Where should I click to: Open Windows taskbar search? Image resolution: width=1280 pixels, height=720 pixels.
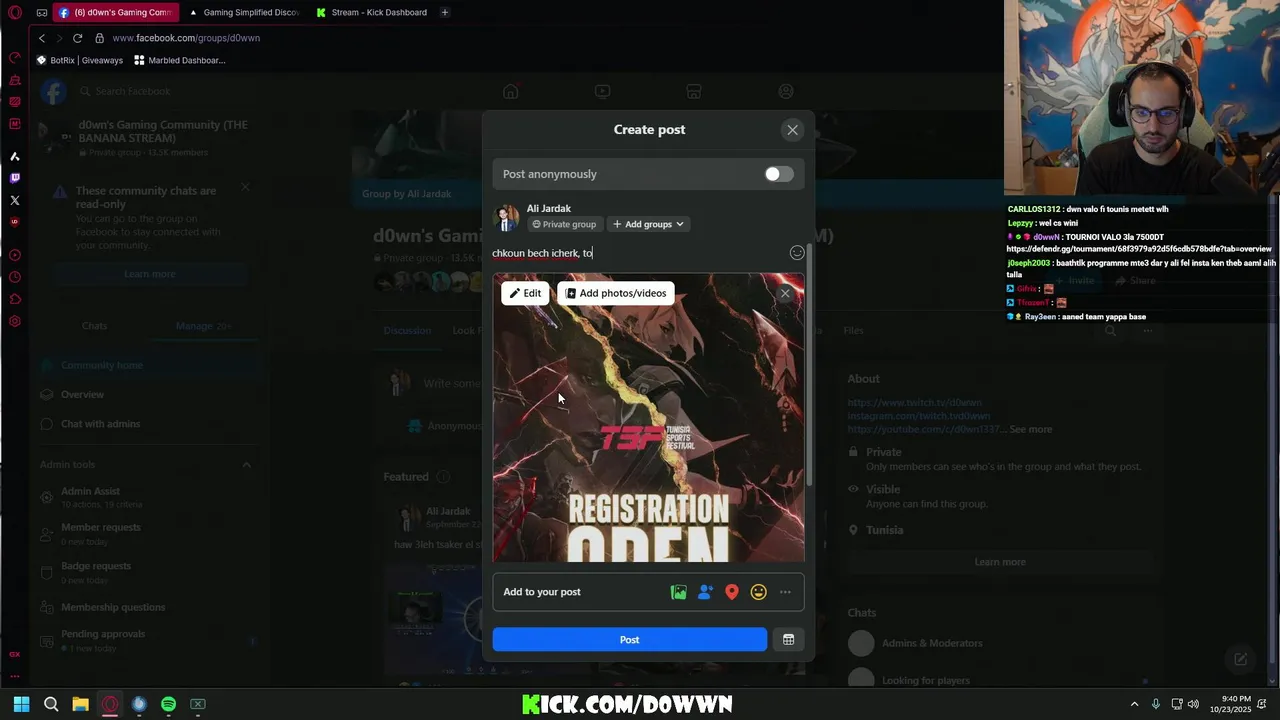pyautogui.click(x=51, y=704)
